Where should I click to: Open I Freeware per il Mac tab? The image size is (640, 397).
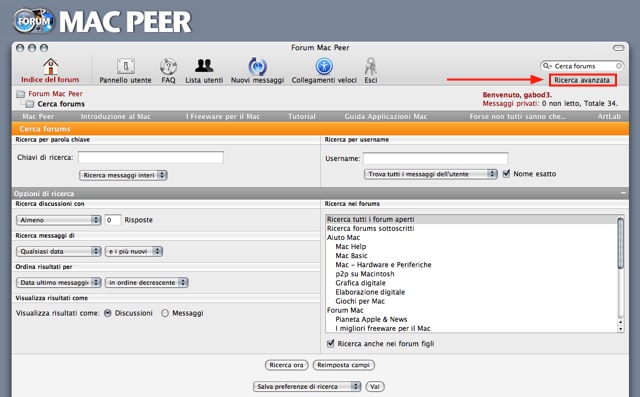(223, 116)
